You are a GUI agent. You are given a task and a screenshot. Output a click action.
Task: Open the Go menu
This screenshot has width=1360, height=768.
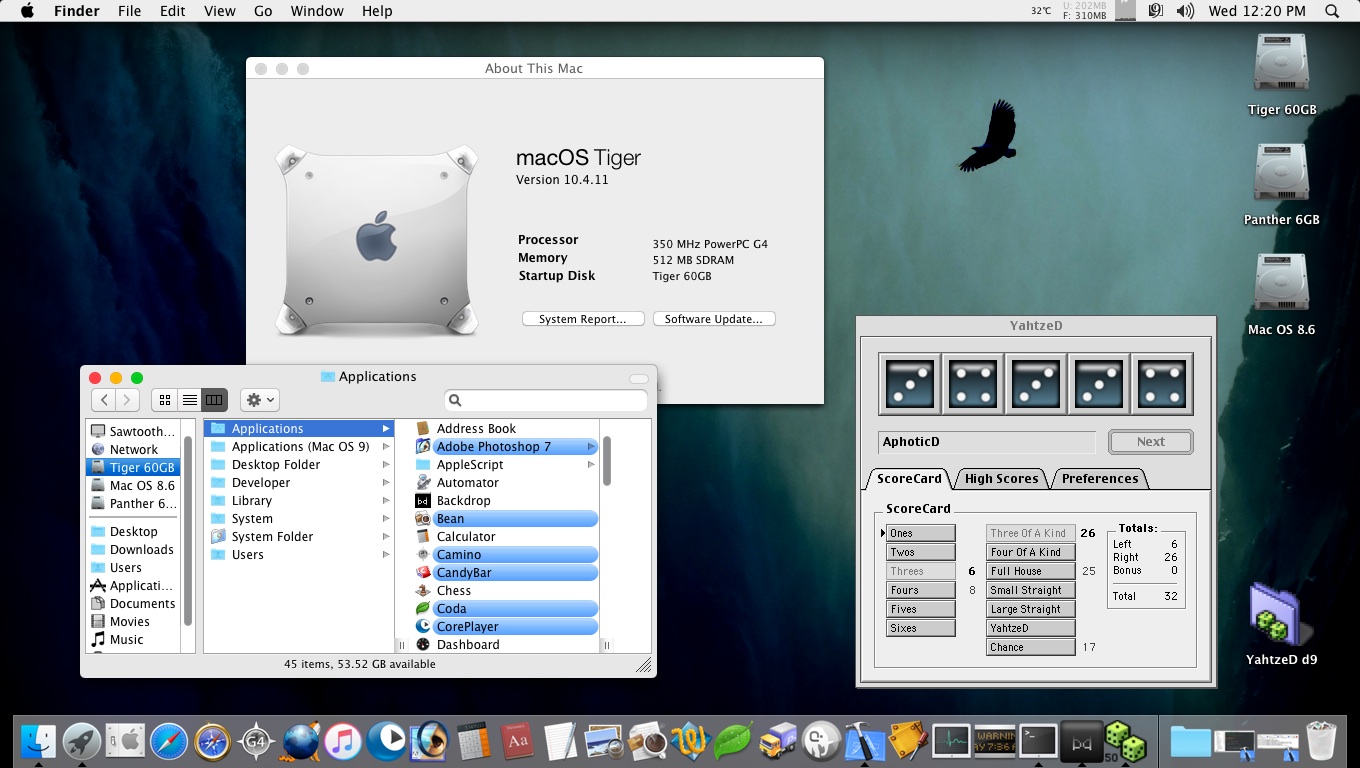(263, 11)
